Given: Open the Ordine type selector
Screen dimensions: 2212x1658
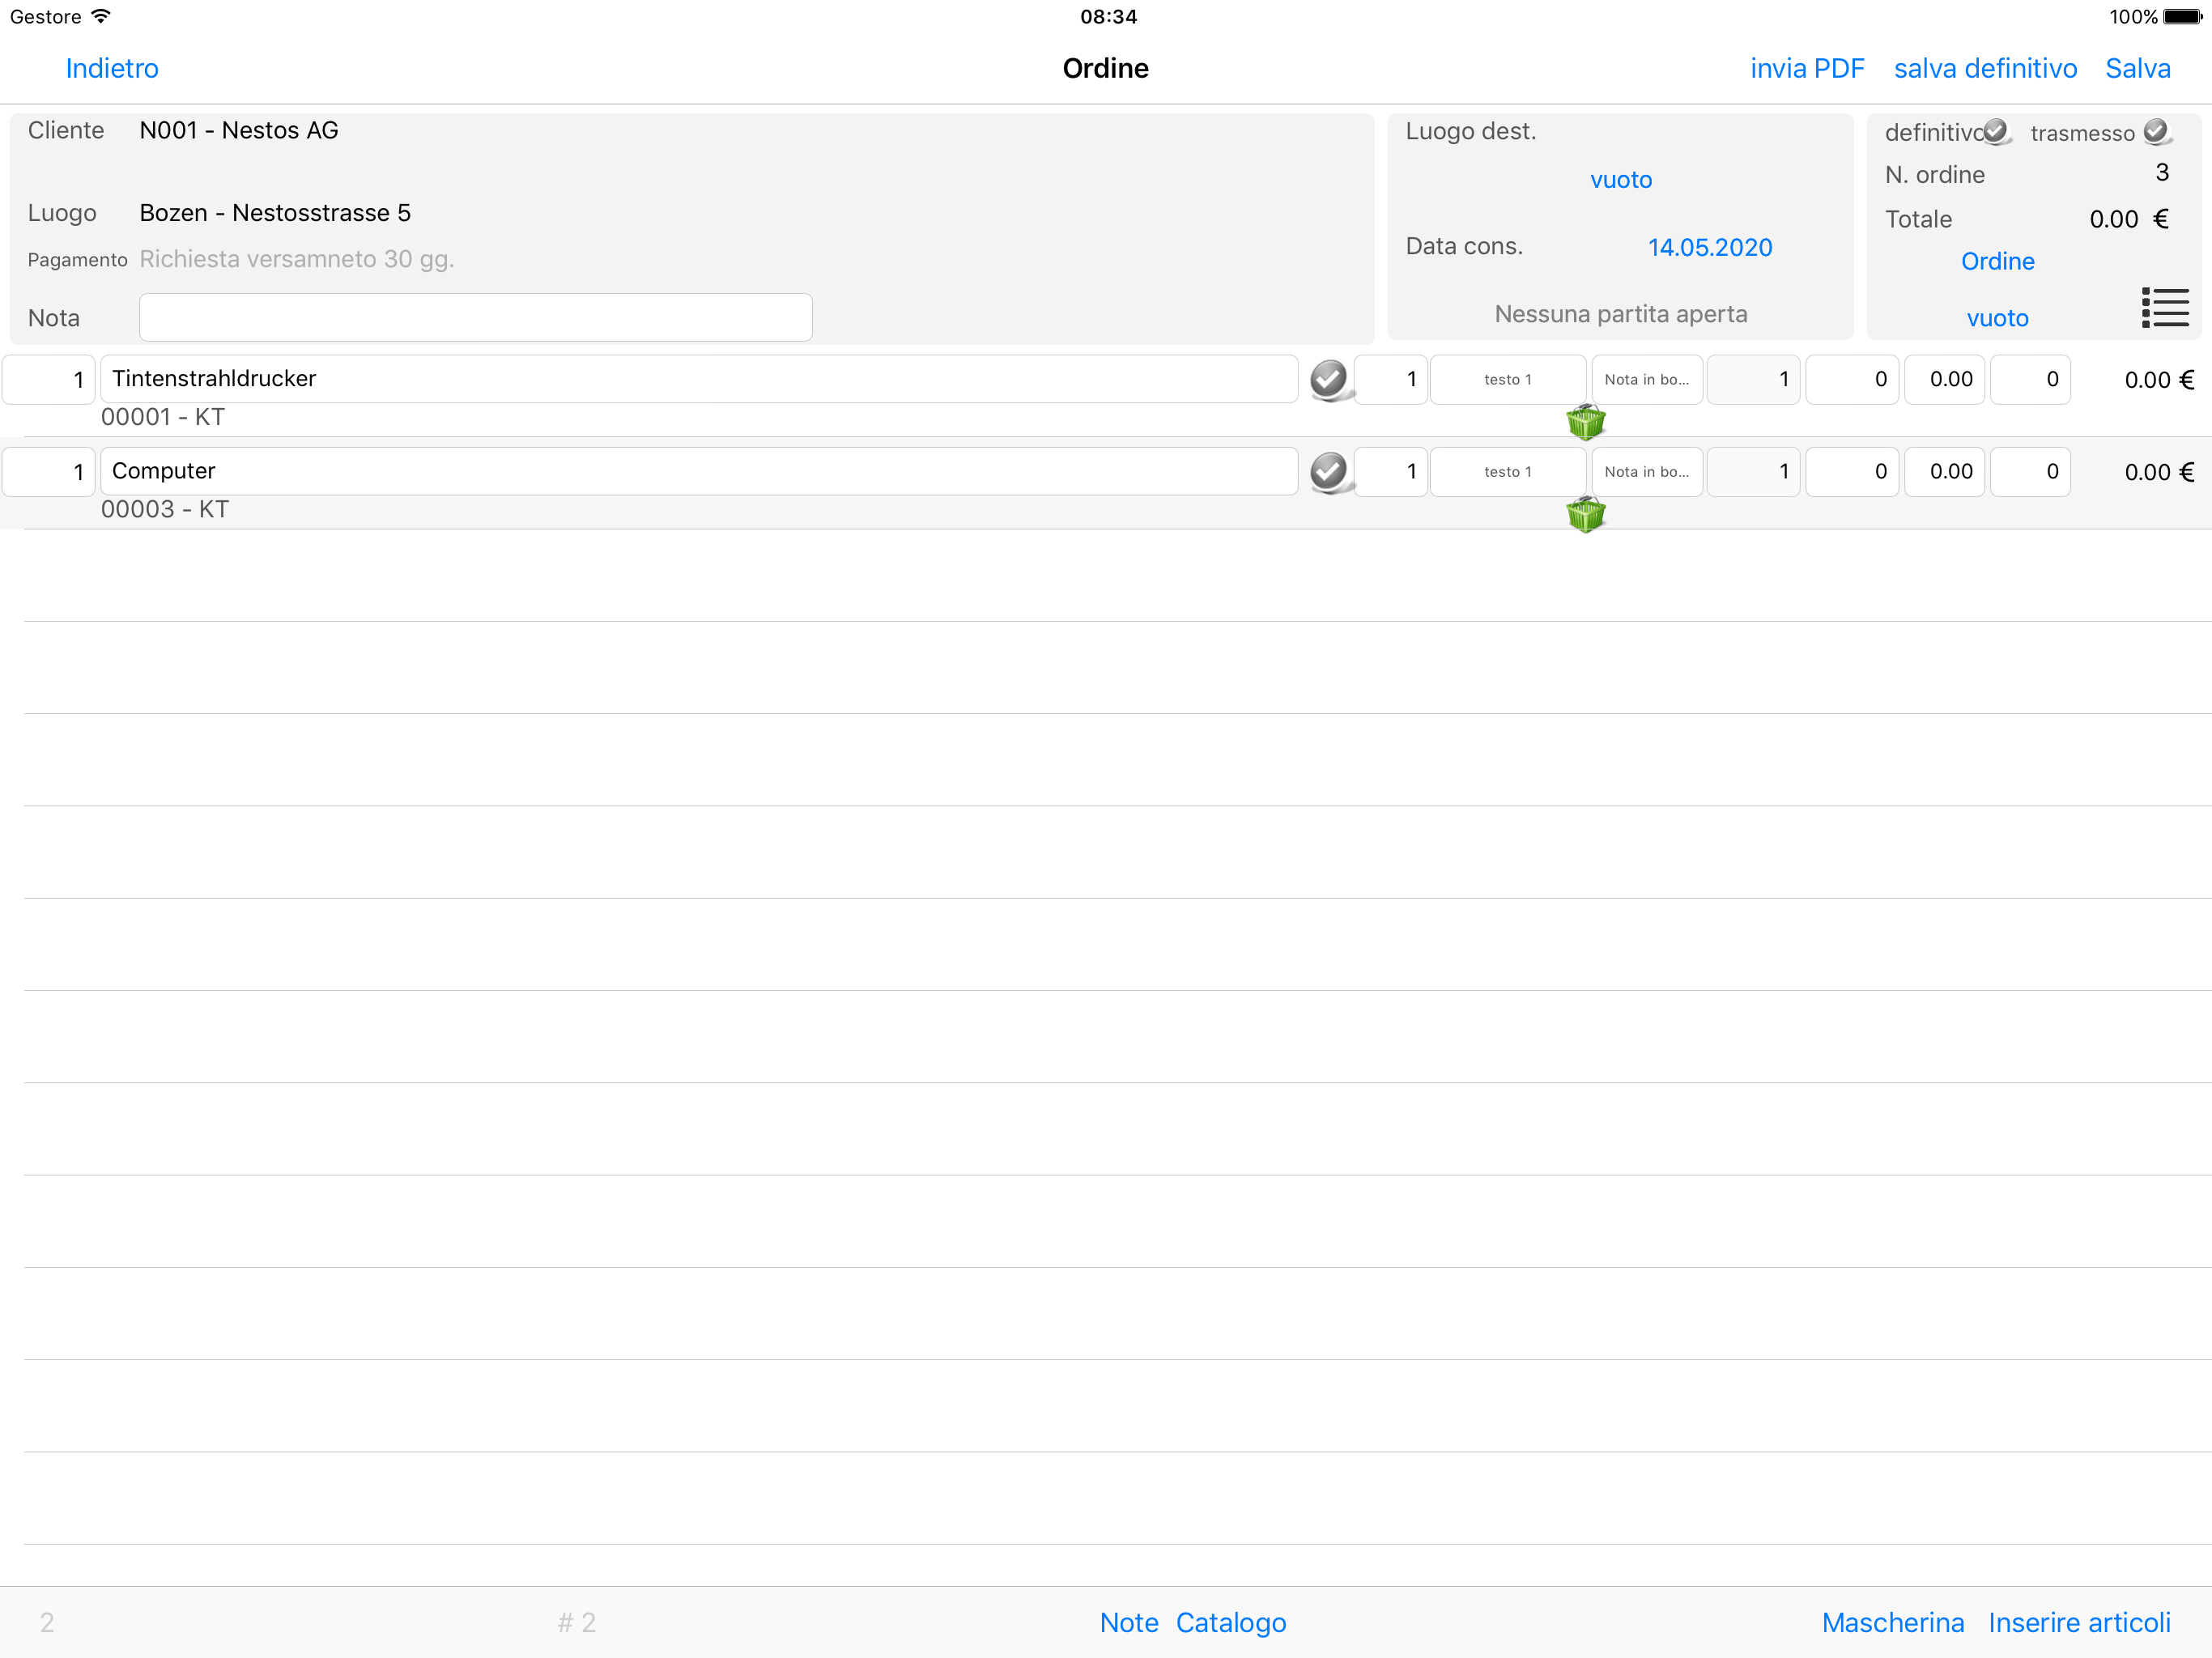Looking at the screenshot, I should [x=1997, y=261].
